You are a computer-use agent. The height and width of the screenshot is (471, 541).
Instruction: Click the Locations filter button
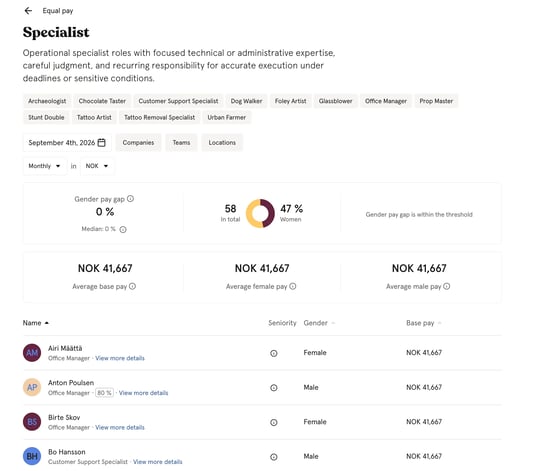[222, 143]
